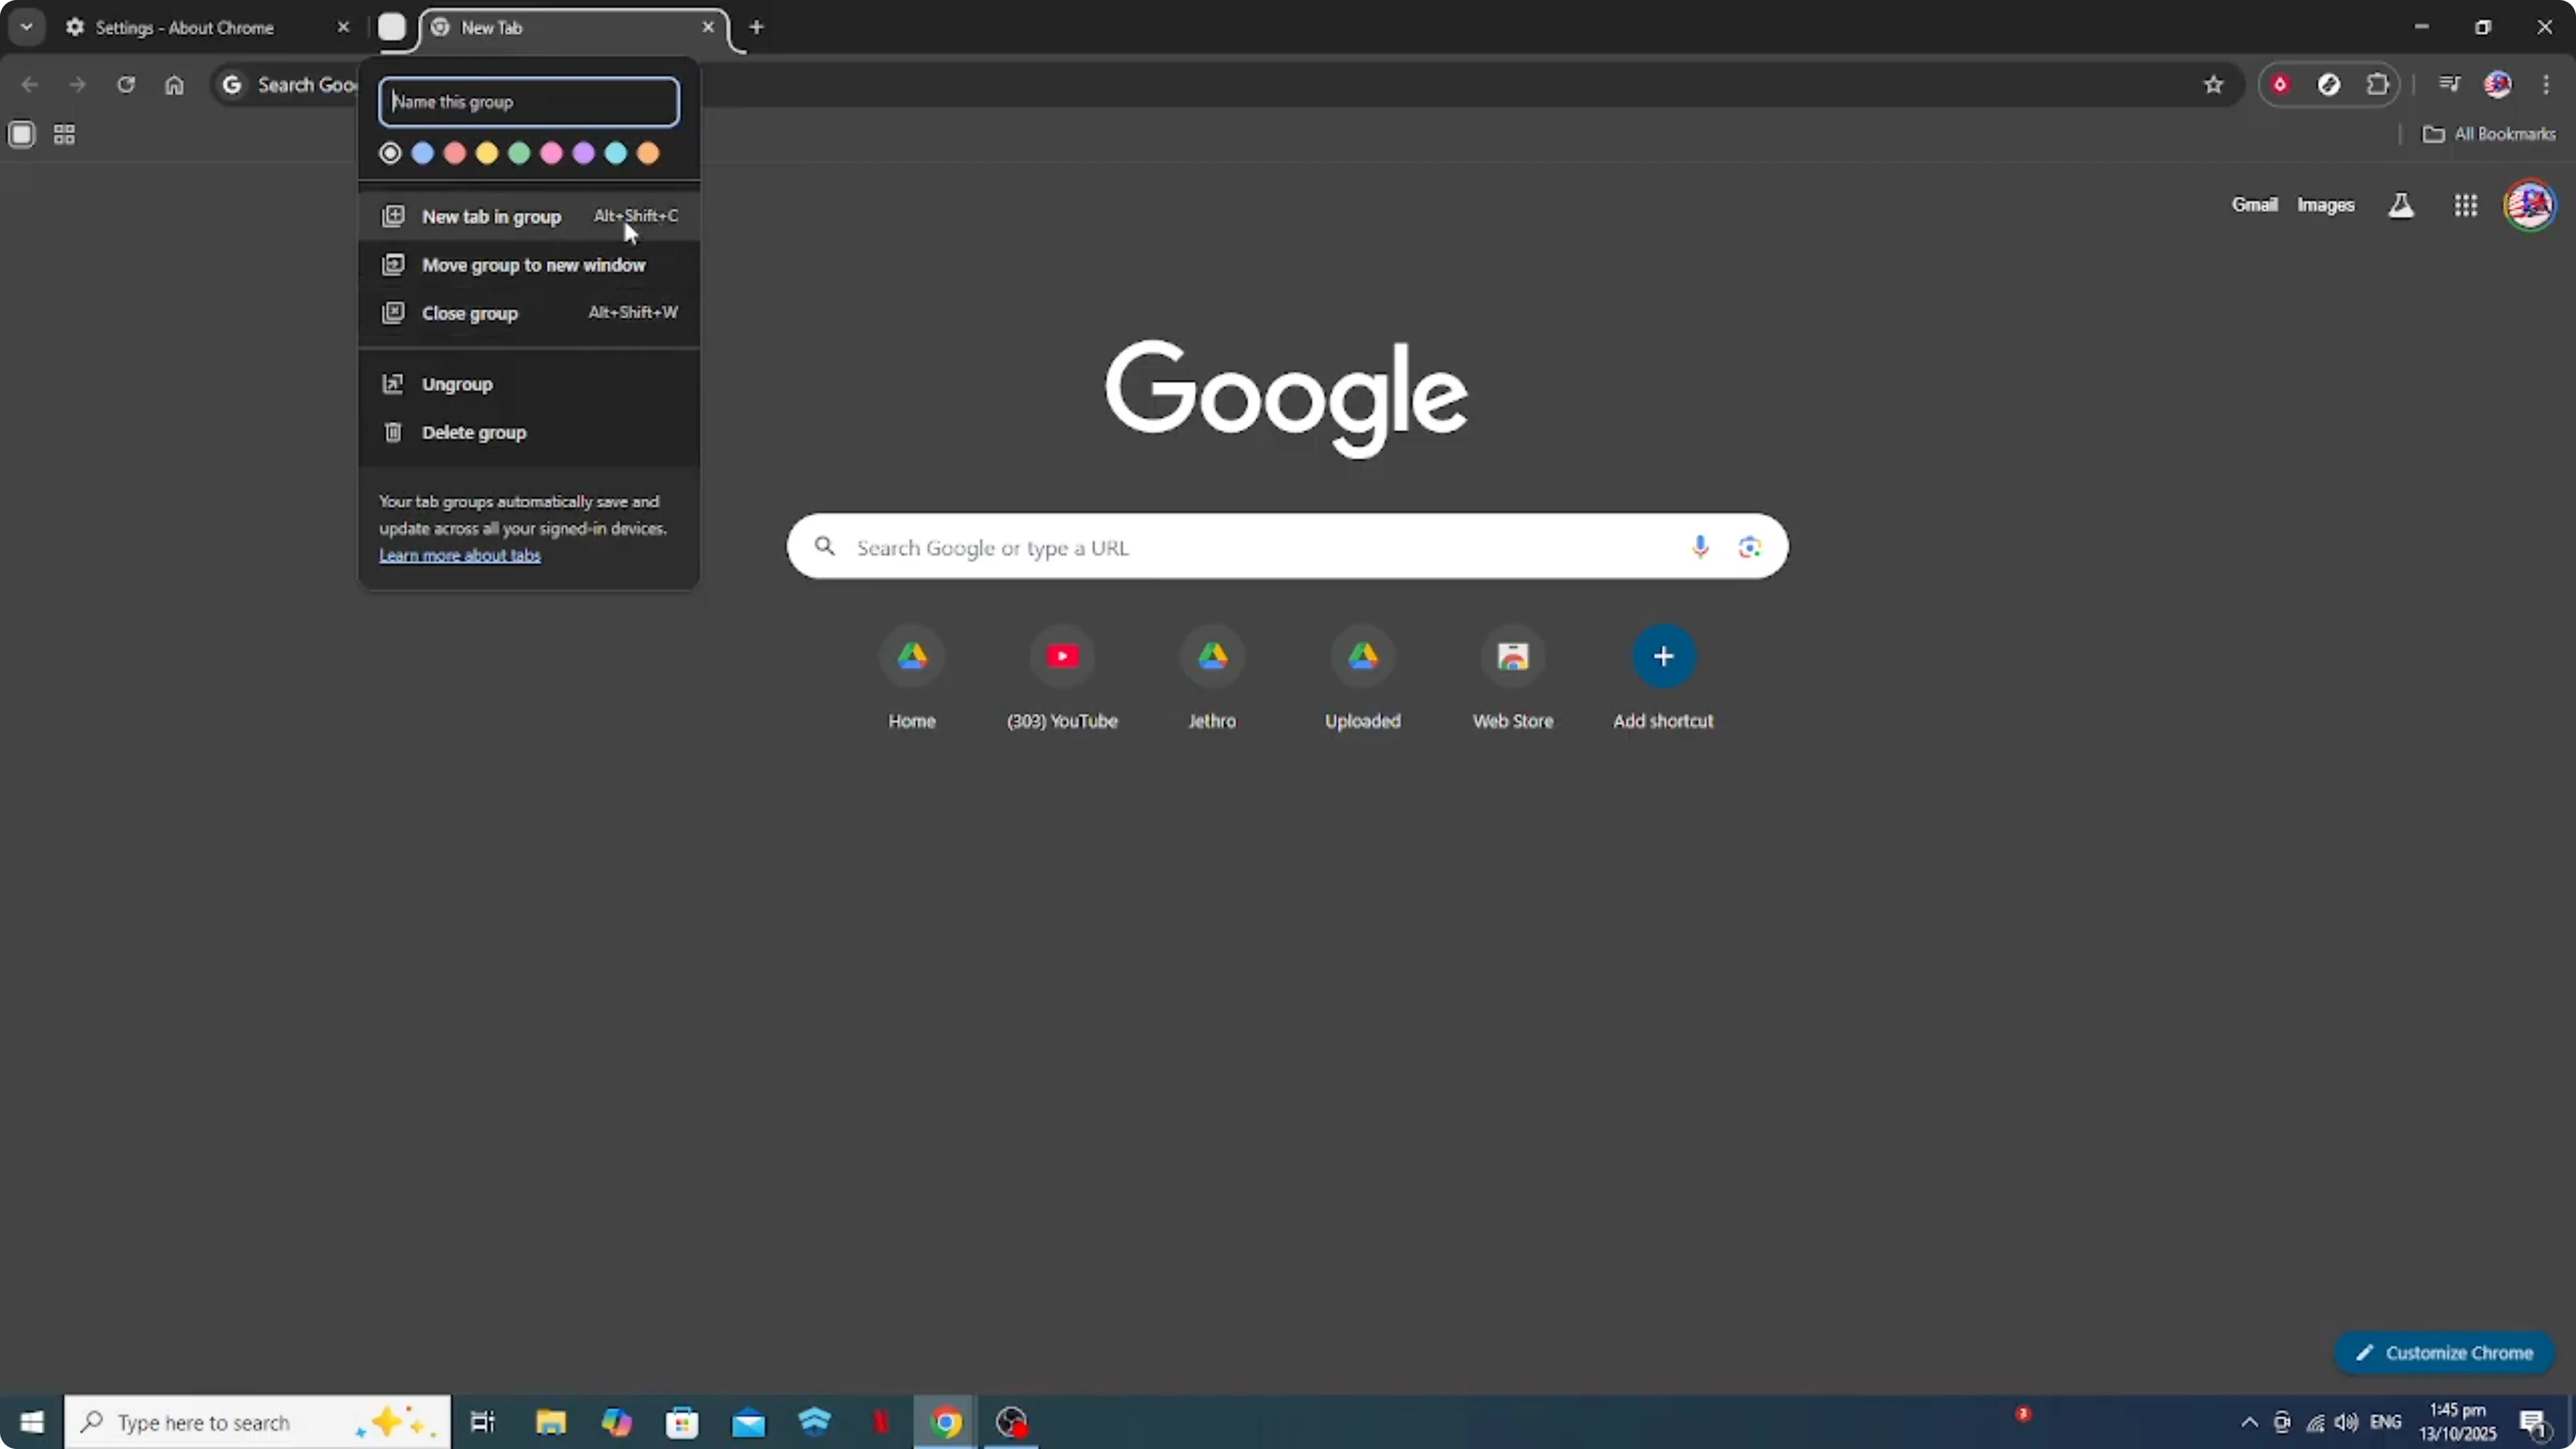Select the purple group color
The image size is (2576, 1449).
point(584,153)
